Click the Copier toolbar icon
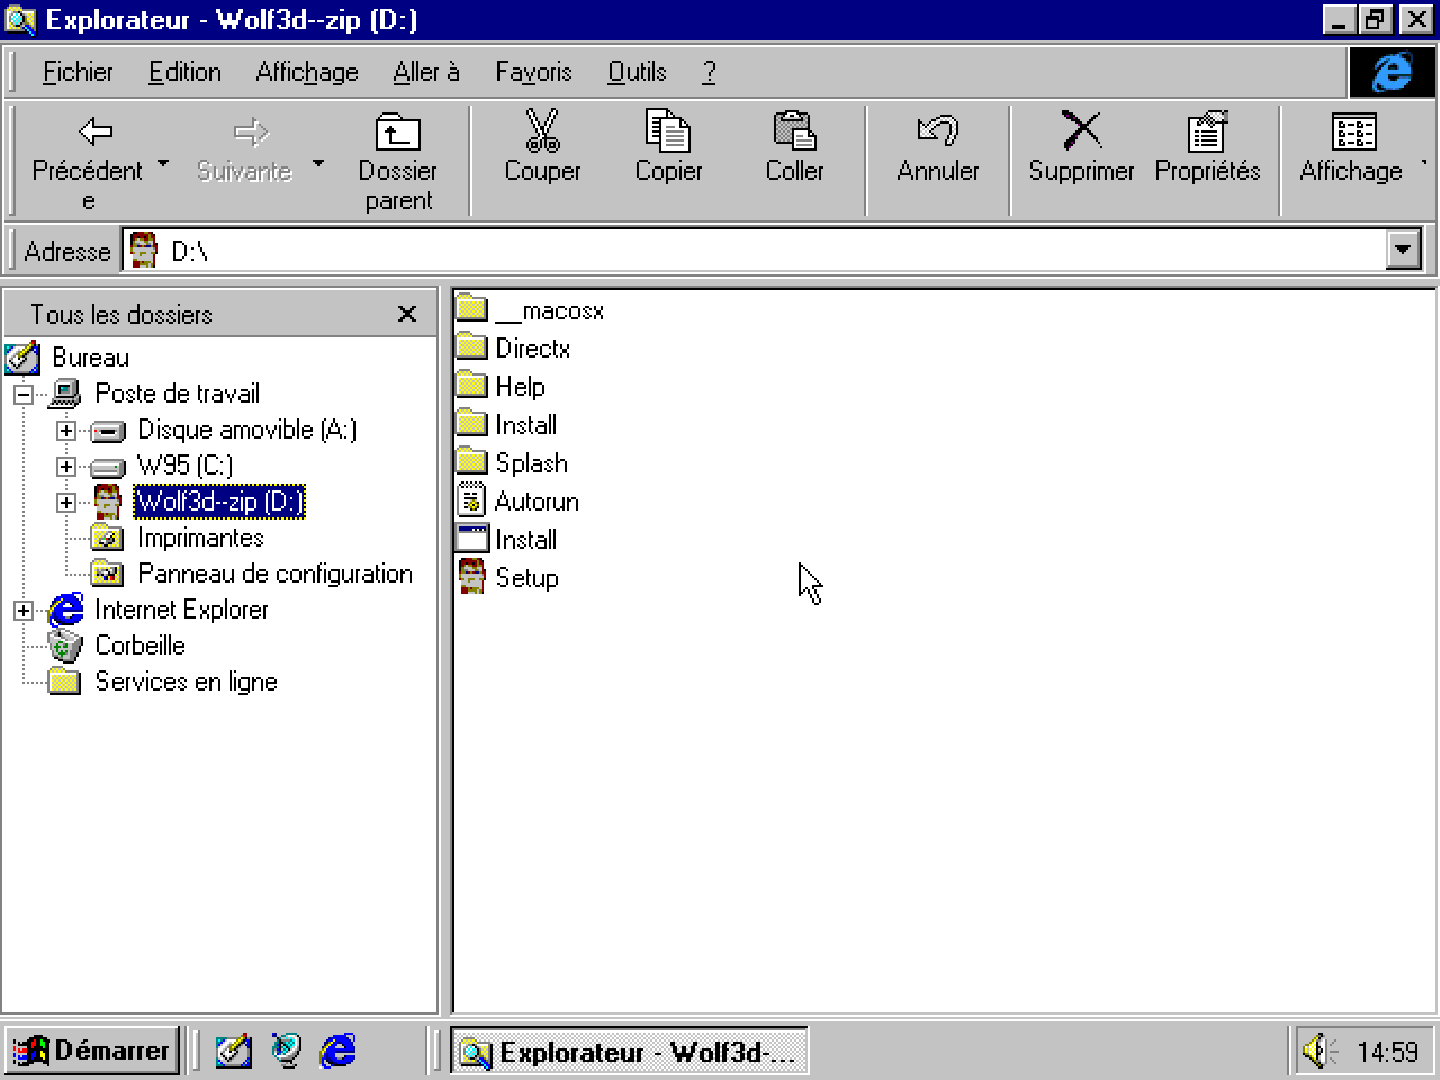This screenshot has height=1080, width=1440. tap(668, 132)
